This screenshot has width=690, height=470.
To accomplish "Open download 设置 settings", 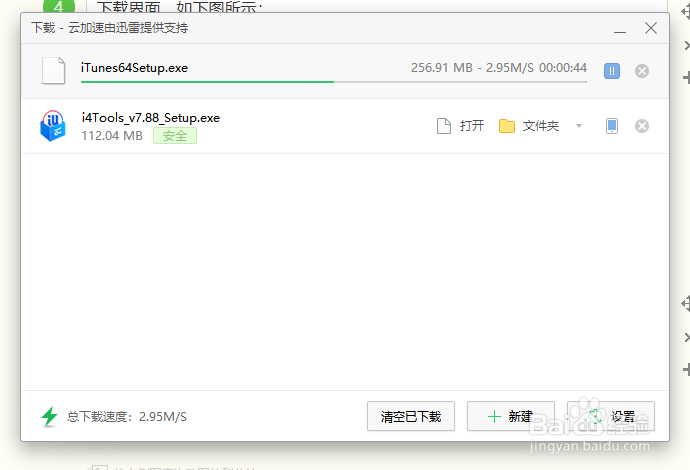I will 611,416.
